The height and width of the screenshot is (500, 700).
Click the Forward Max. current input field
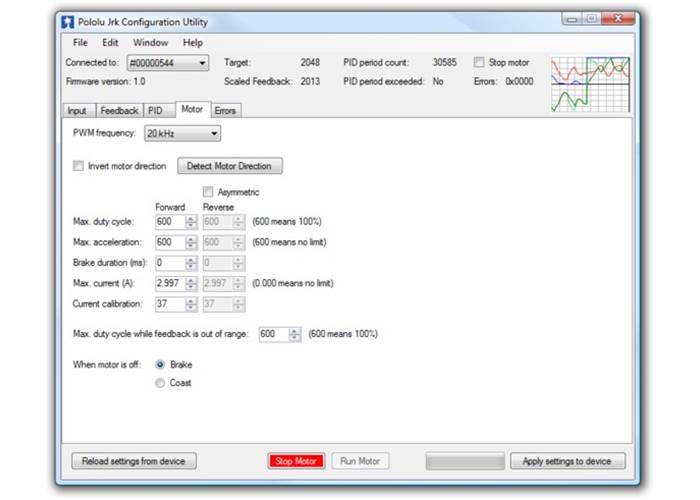click(x=169, y=283)
